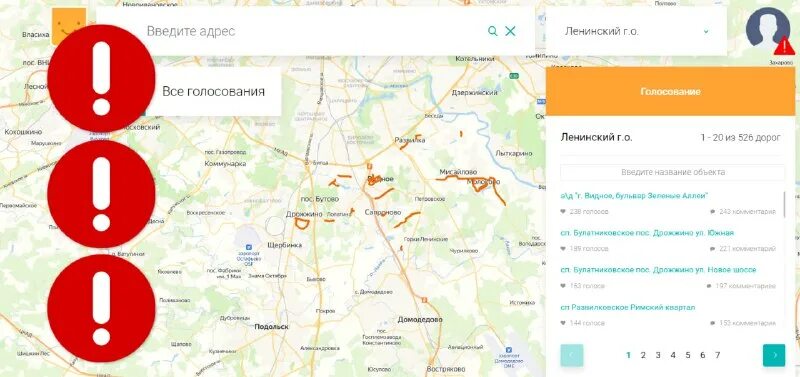Click the Ленинский г.о. heading in panel
This screenshot has height=377, width=800.
click(596, 137)
